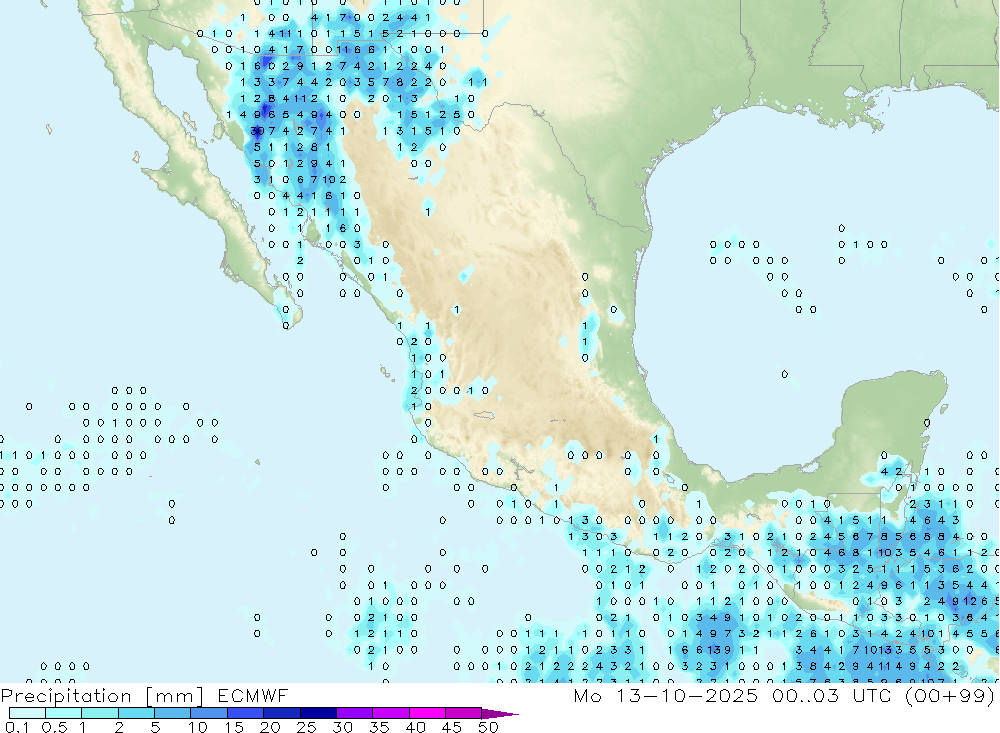This screenshot has width=1000, height=733.
Task: Click the '25' legend scale label
Action: 306,727
